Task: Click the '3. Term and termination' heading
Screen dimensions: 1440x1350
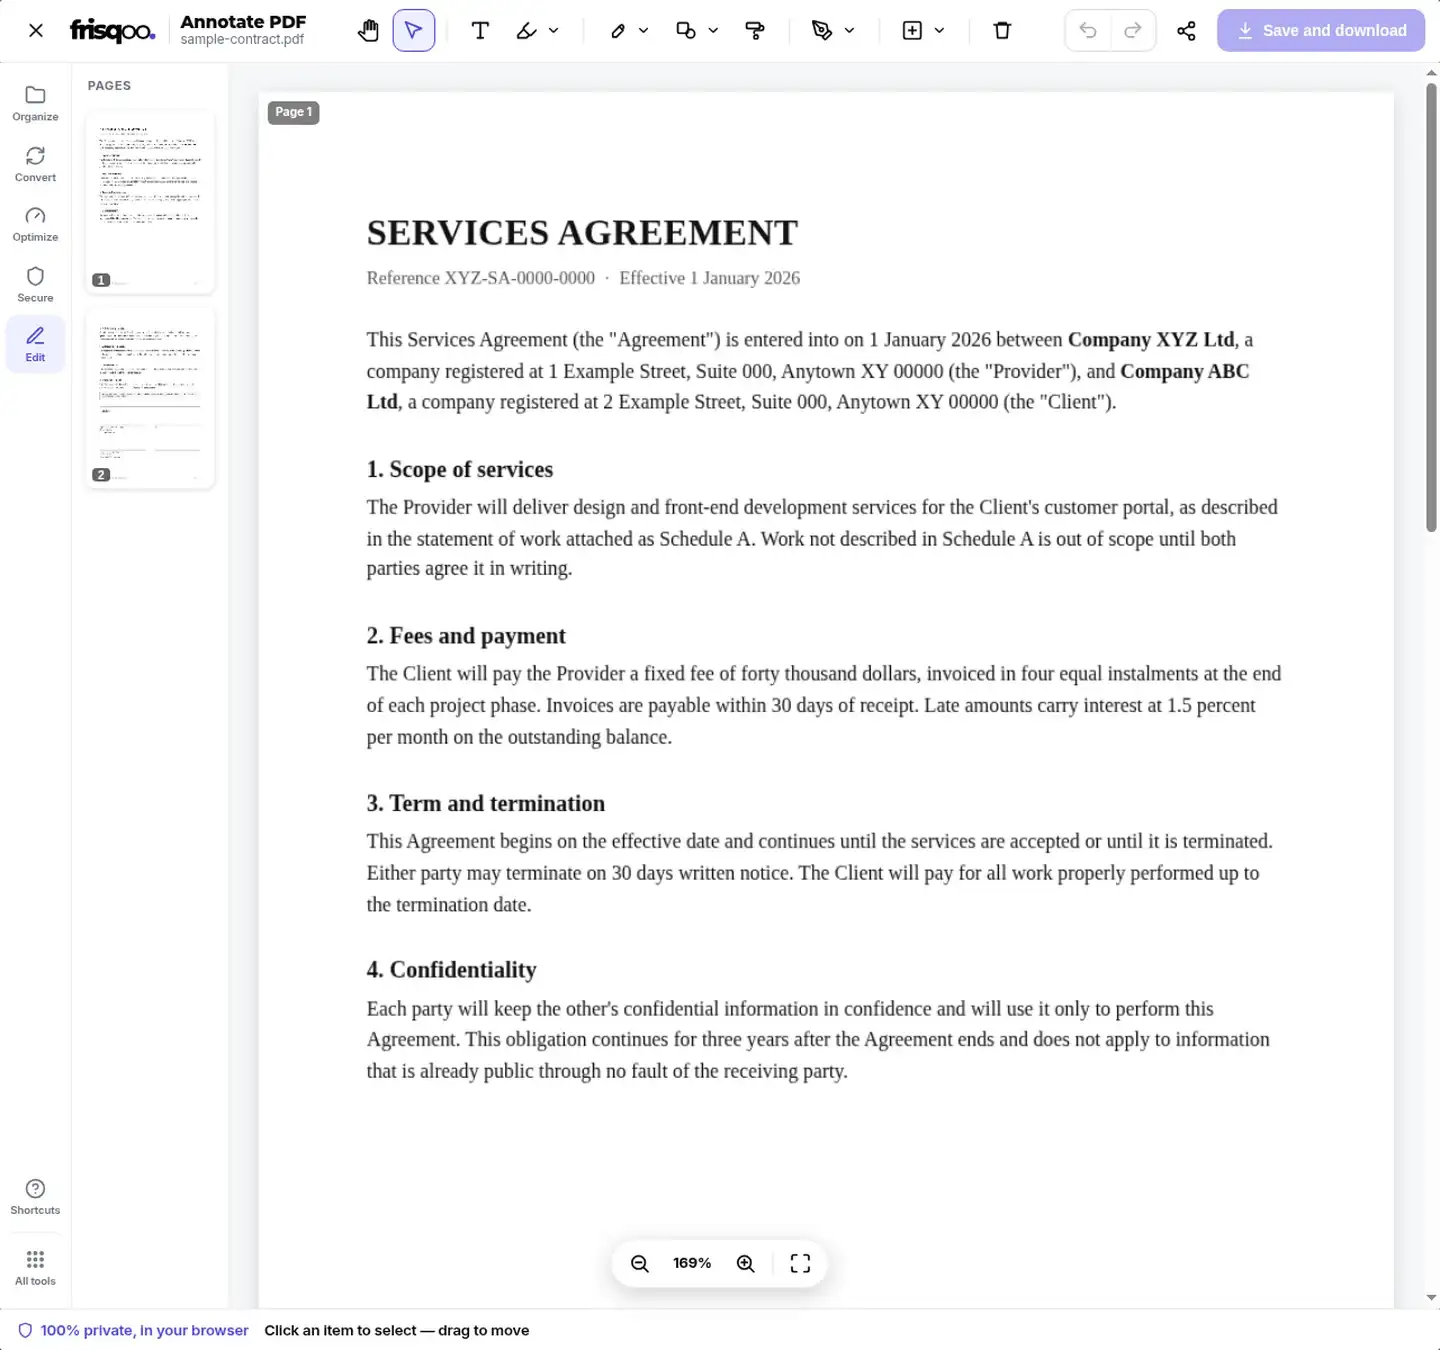Action: [x=485, y=804]
